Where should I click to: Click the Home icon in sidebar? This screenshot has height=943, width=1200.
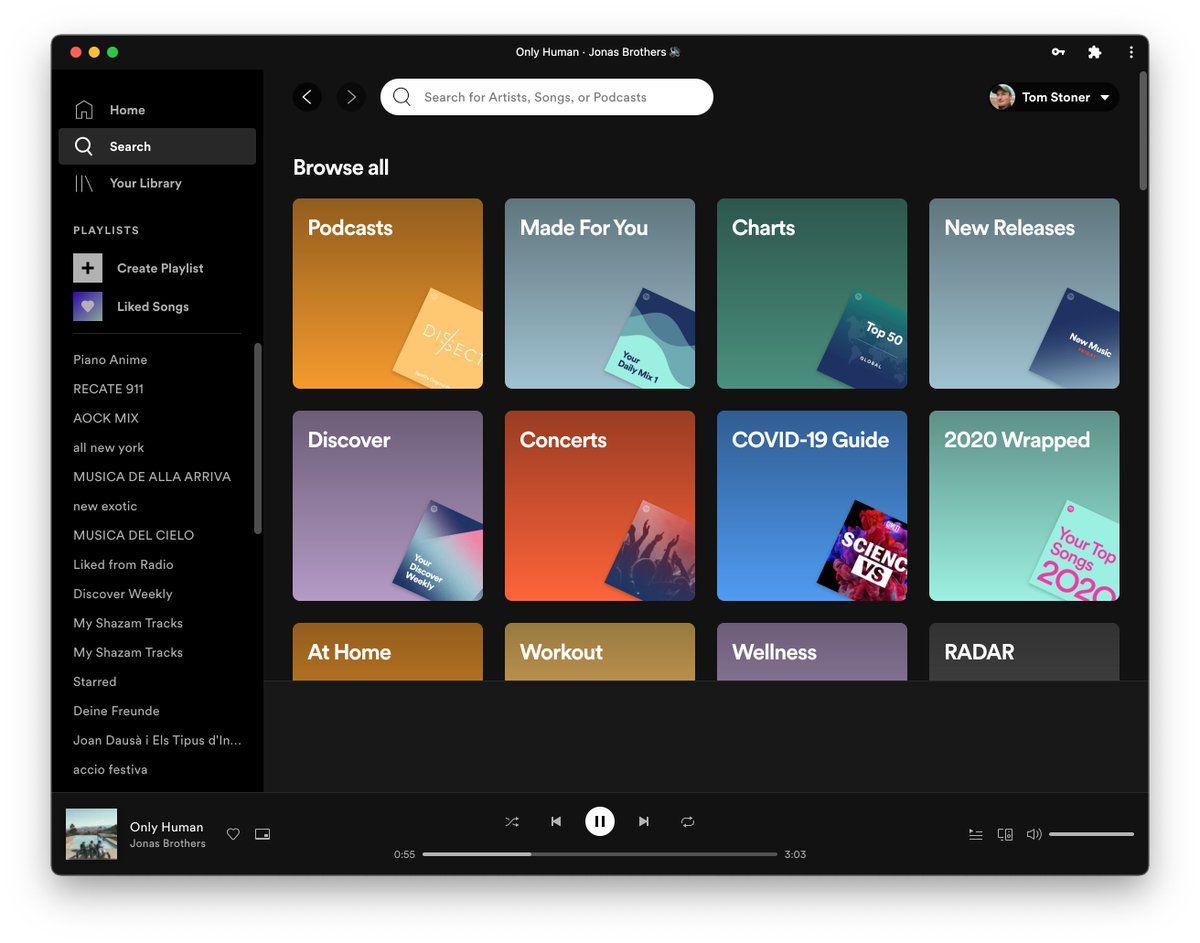coord(85,110)
